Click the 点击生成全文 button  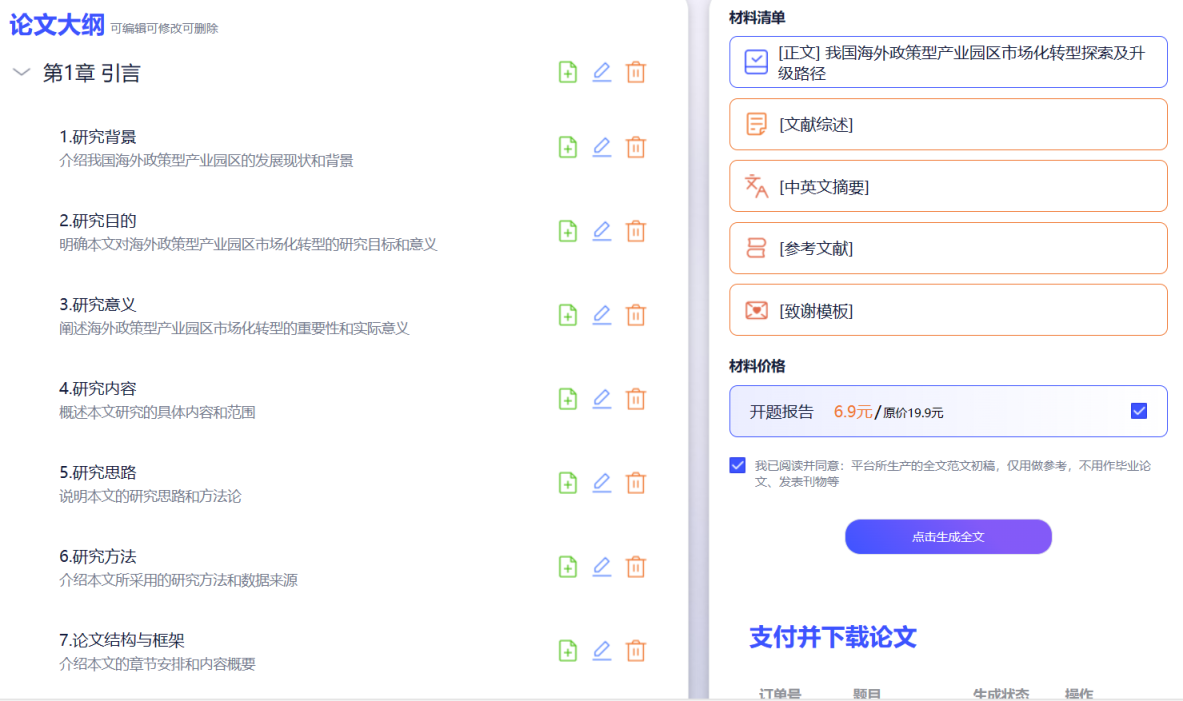click(947, 537)
